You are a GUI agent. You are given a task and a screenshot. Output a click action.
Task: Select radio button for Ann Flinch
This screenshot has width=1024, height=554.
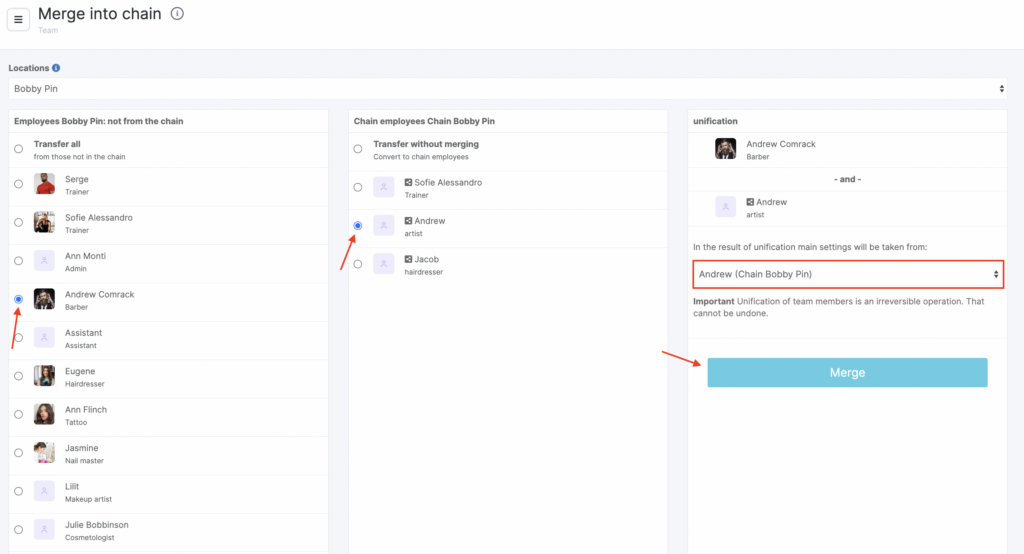[x=18, y=414]
